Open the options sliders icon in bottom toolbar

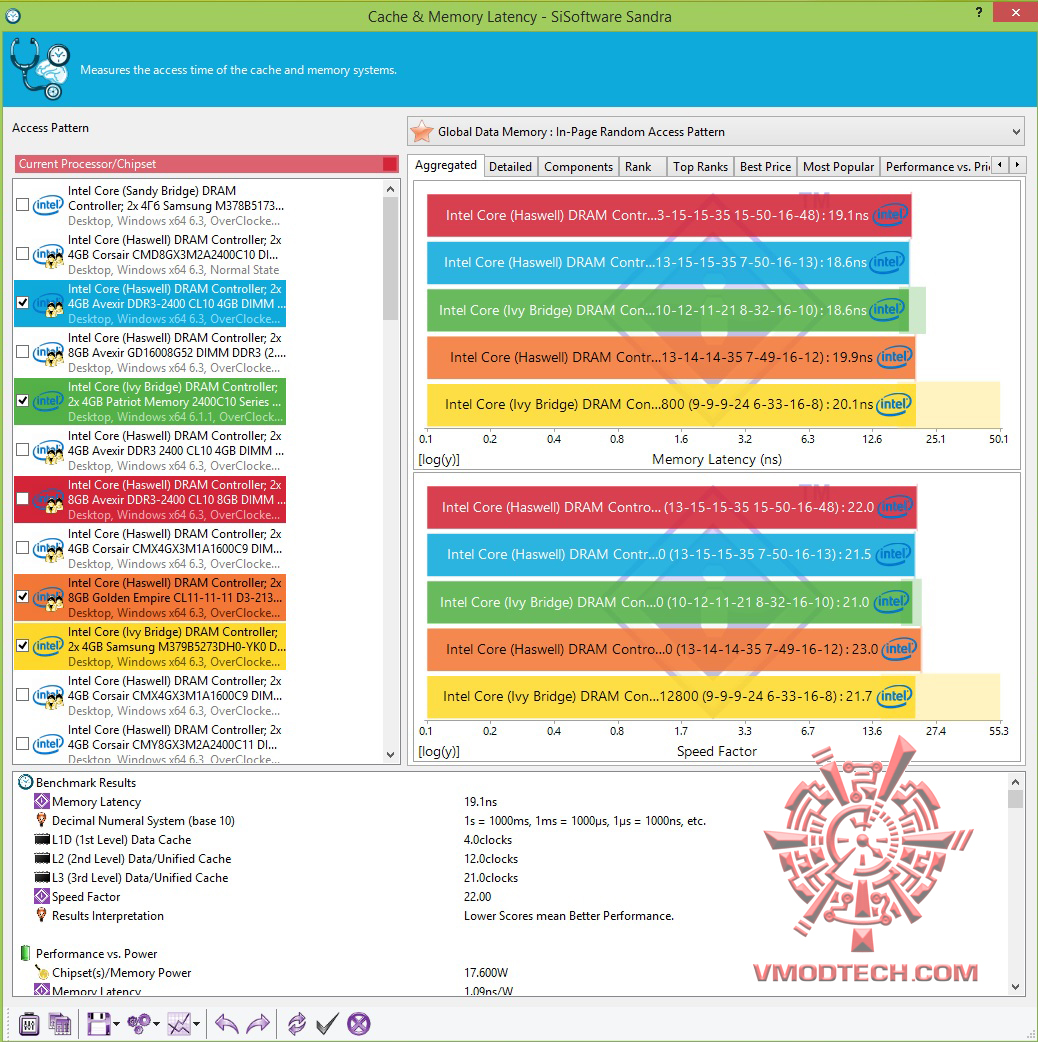pos(29,1024)
